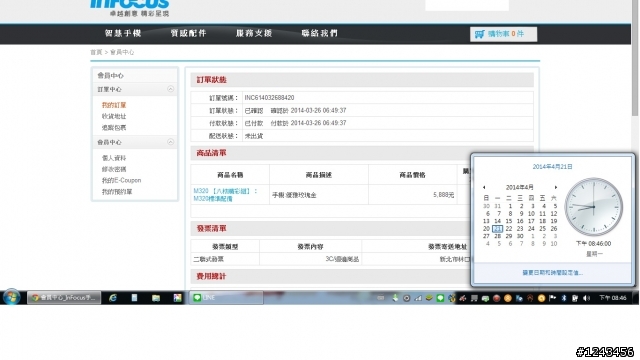Viewport: 640px width, 360px height.
Task: Collapse the lower 會員中心 sidebar section arrow
Action: (171, 142)
